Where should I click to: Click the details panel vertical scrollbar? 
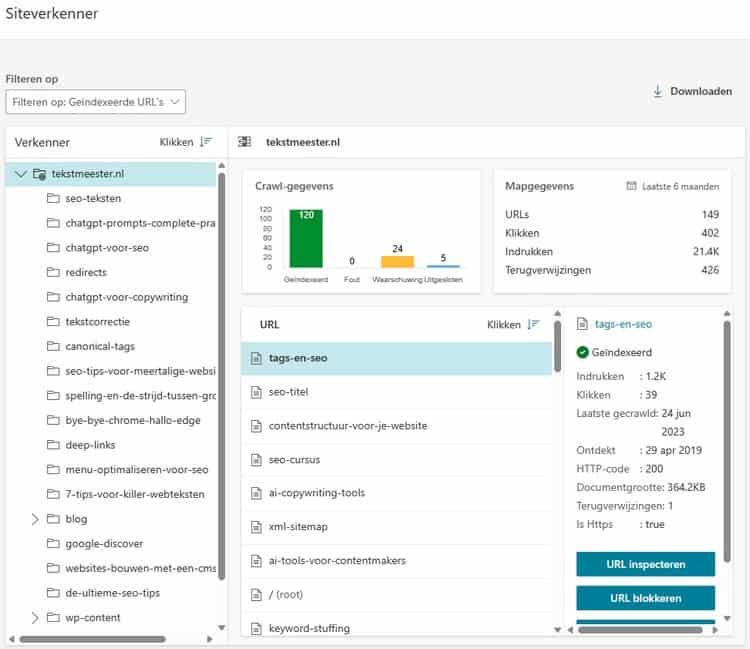tap(727, 441)
